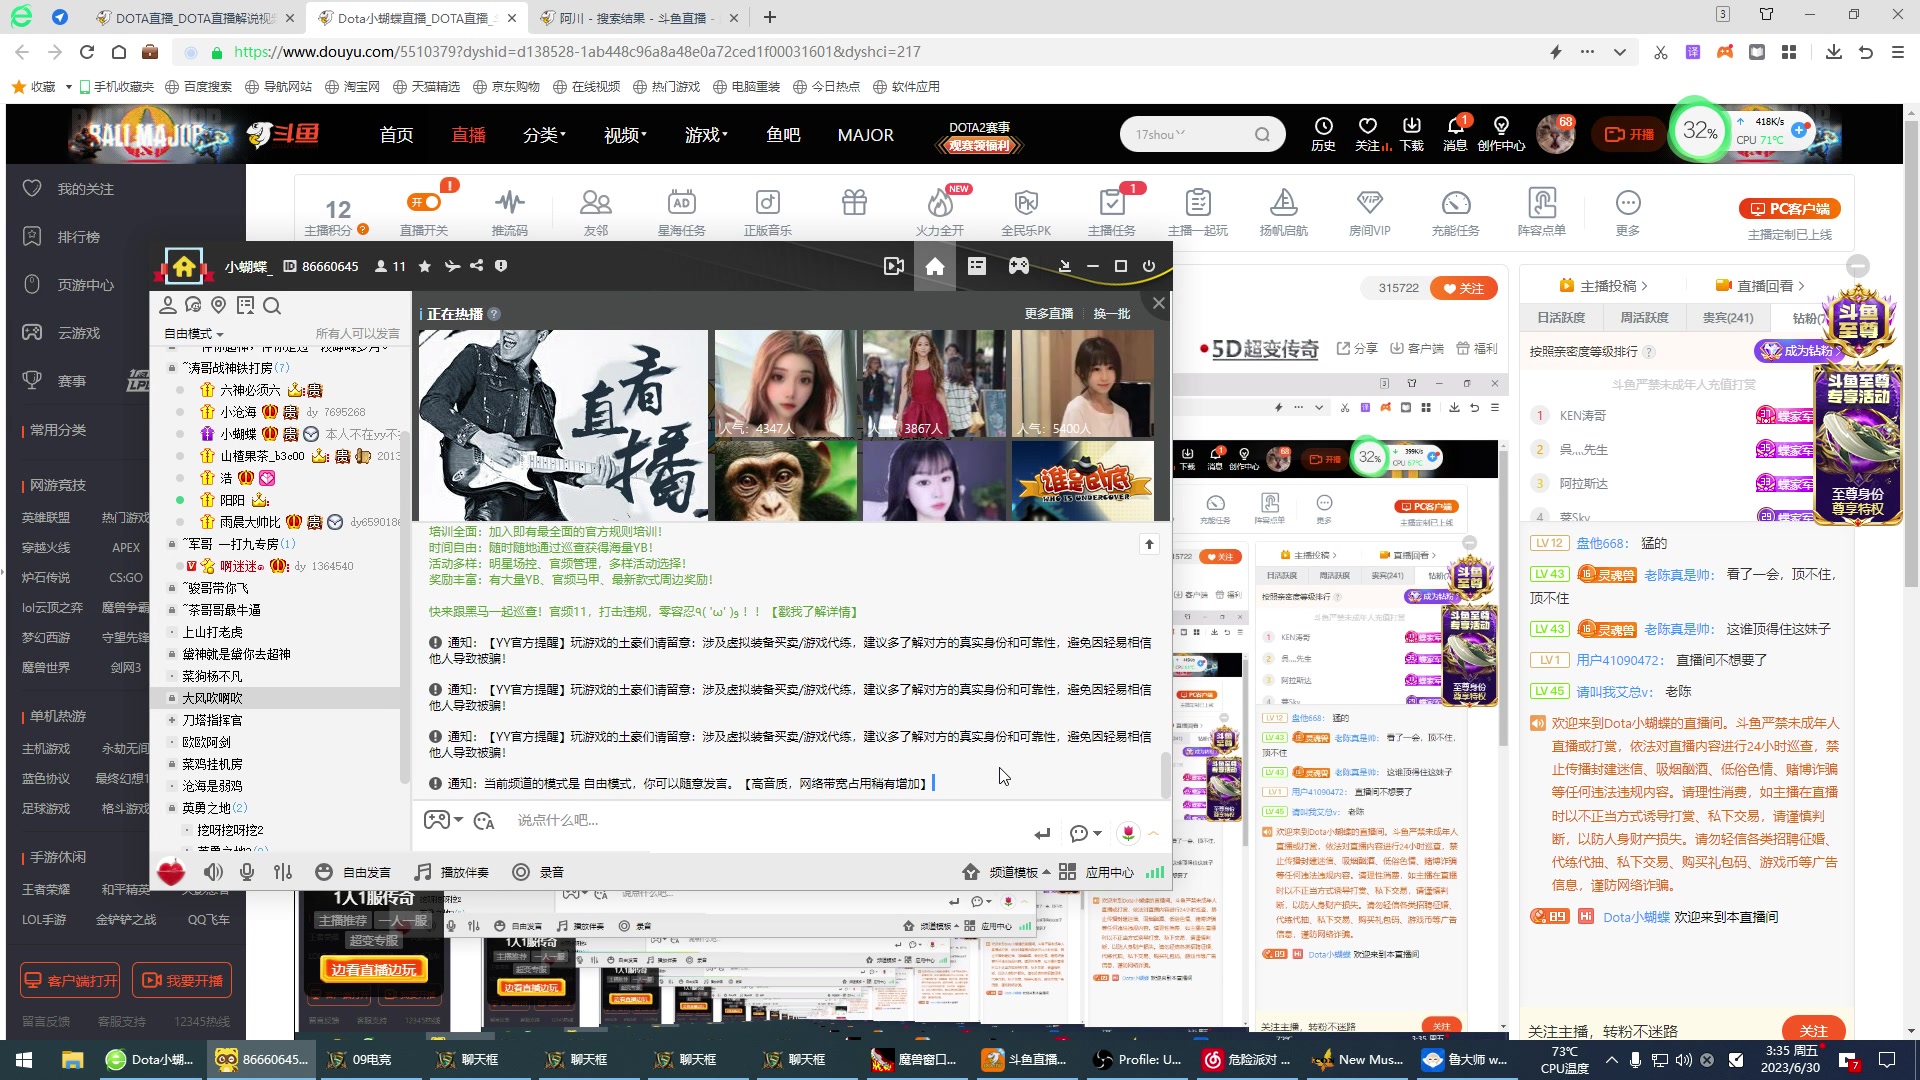Open the 推流码 stream key icon
Screen dimensions: 1920x1080
tap(510, 203)
